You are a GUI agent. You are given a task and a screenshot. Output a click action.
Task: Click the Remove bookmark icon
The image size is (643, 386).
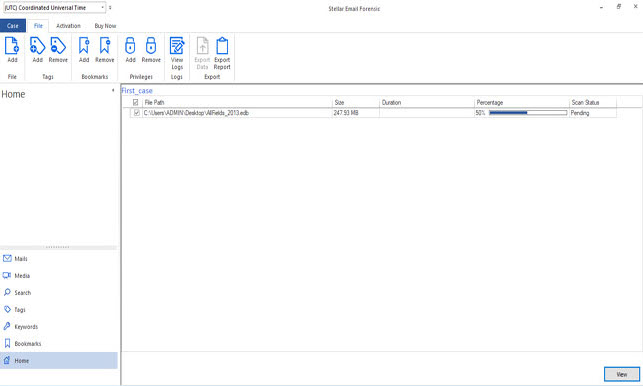coord(105,46)
